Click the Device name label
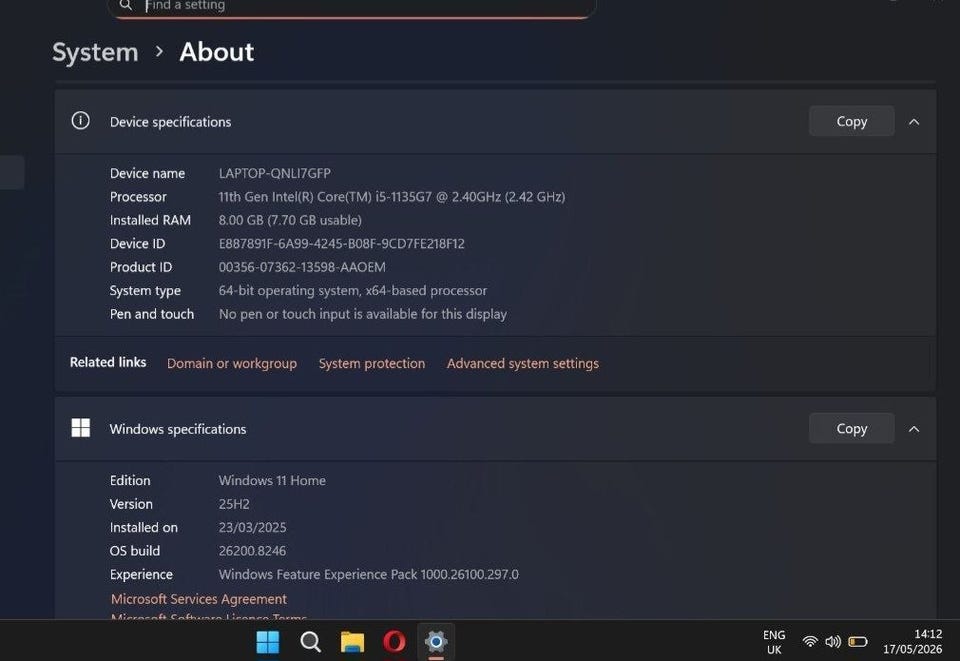The height and width of the screenshot is (661, 960). [x=148, y=173]
